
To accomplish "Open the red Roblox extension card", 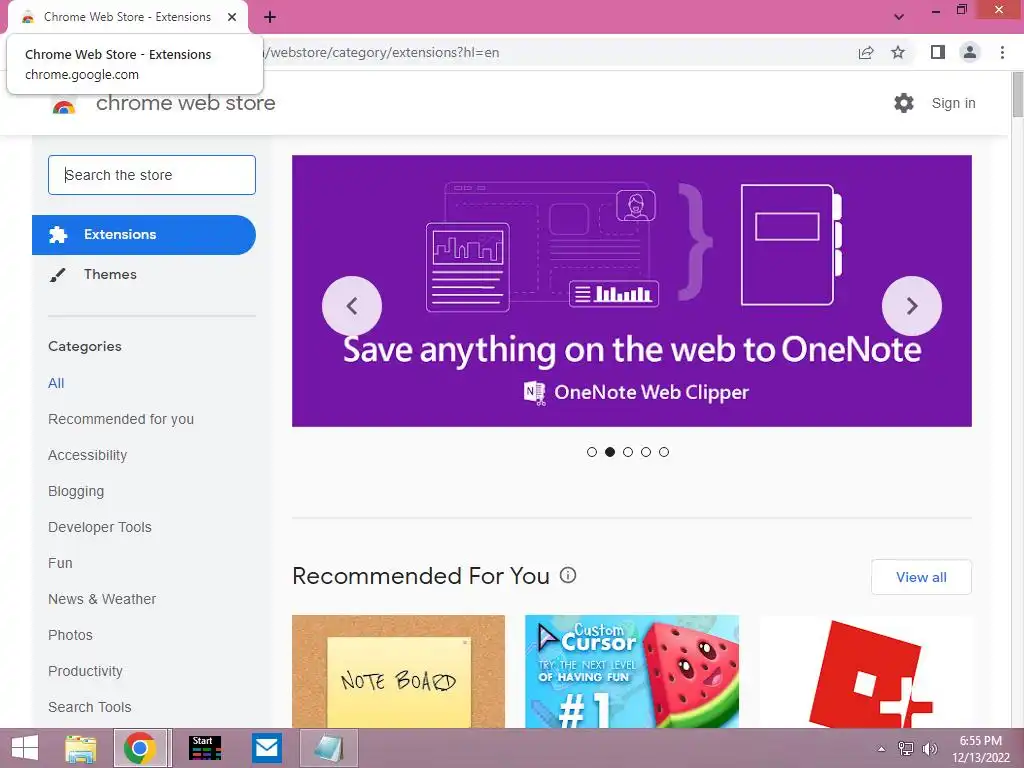I will point(865,671).
